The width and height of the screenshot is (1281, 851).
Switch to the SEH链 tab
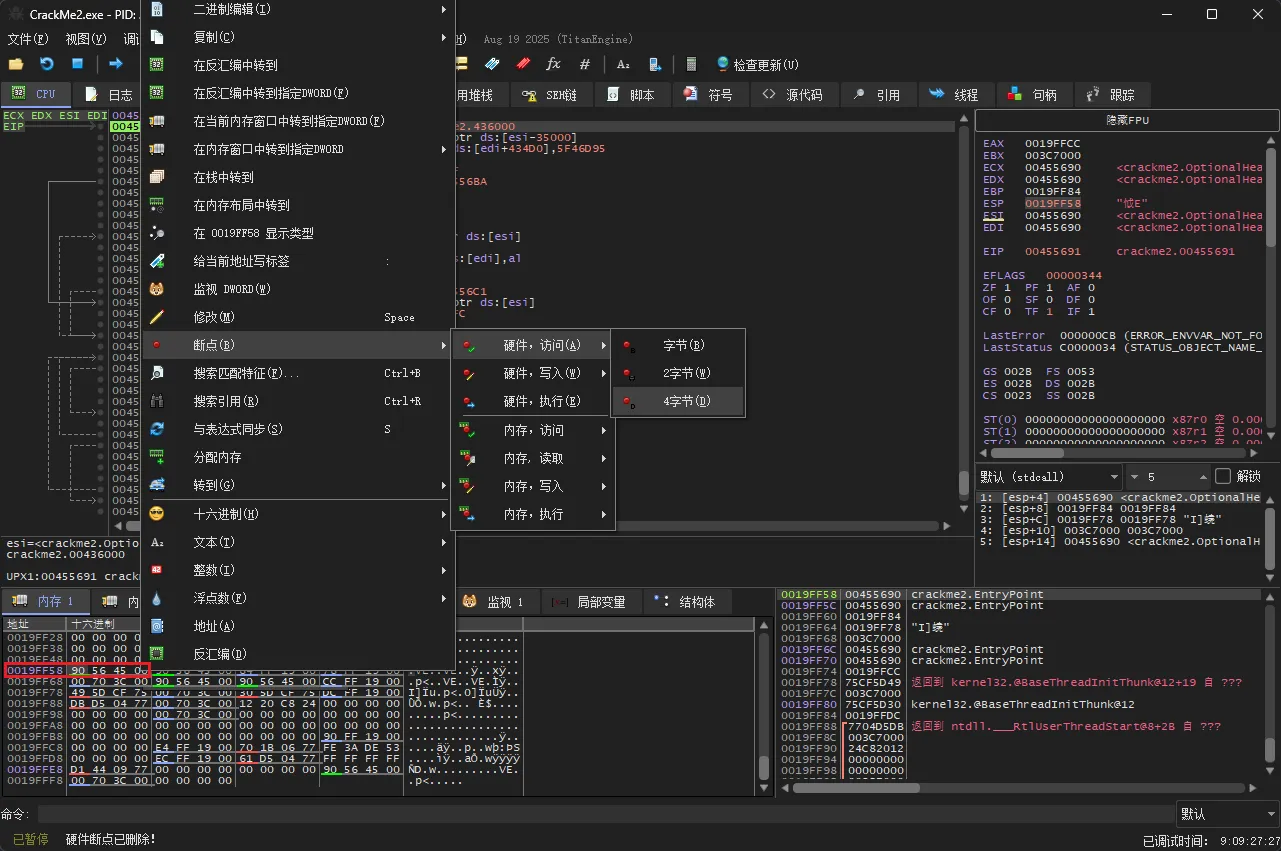(551, 95)
